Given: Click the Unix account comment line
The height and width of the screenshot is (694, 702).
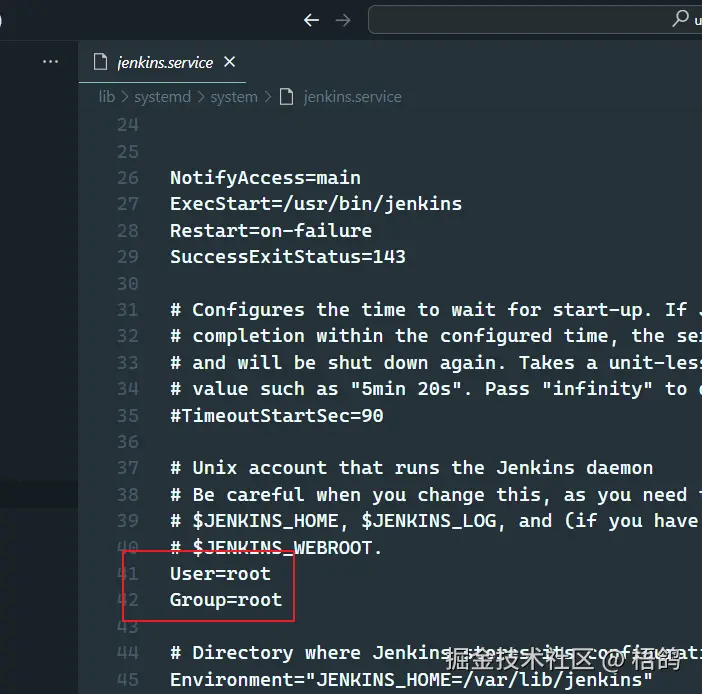Looking at the screenshot, I should point(411,468).
